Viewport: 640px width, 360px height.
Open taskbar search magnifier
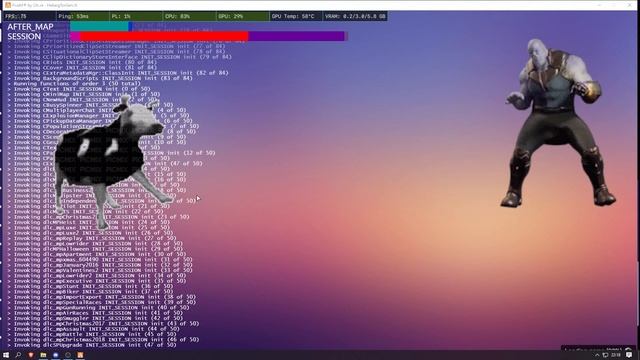[18, 355]
